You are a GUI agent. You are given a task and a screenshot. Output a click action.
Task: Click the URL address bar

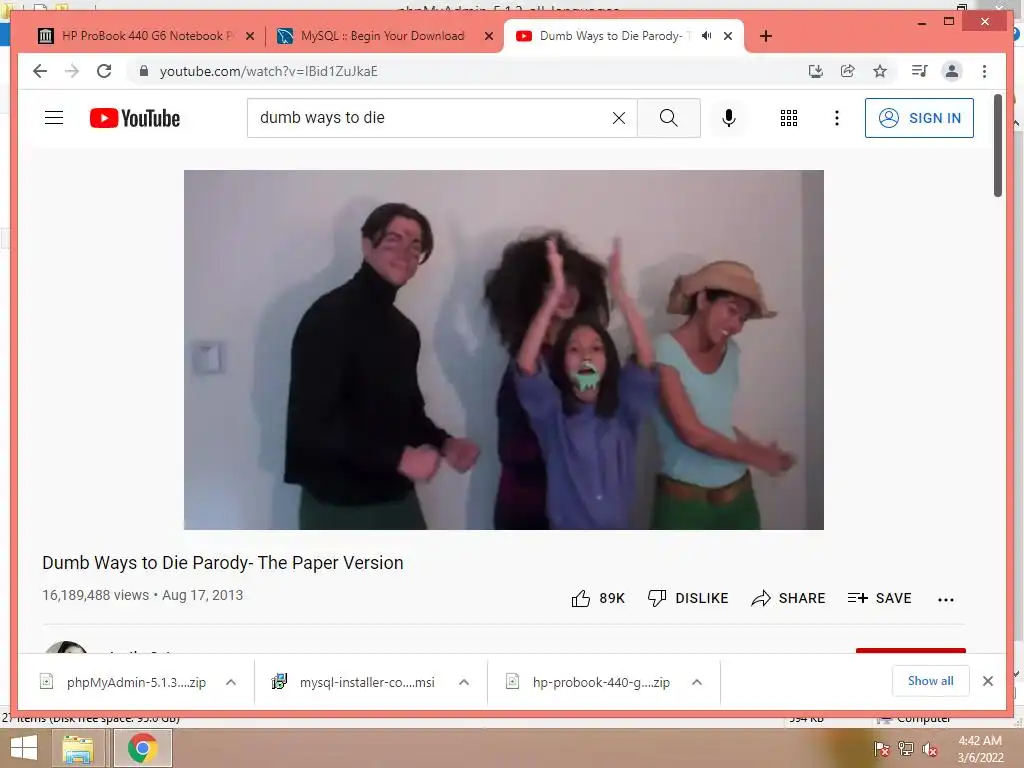[x=470, y=71]
